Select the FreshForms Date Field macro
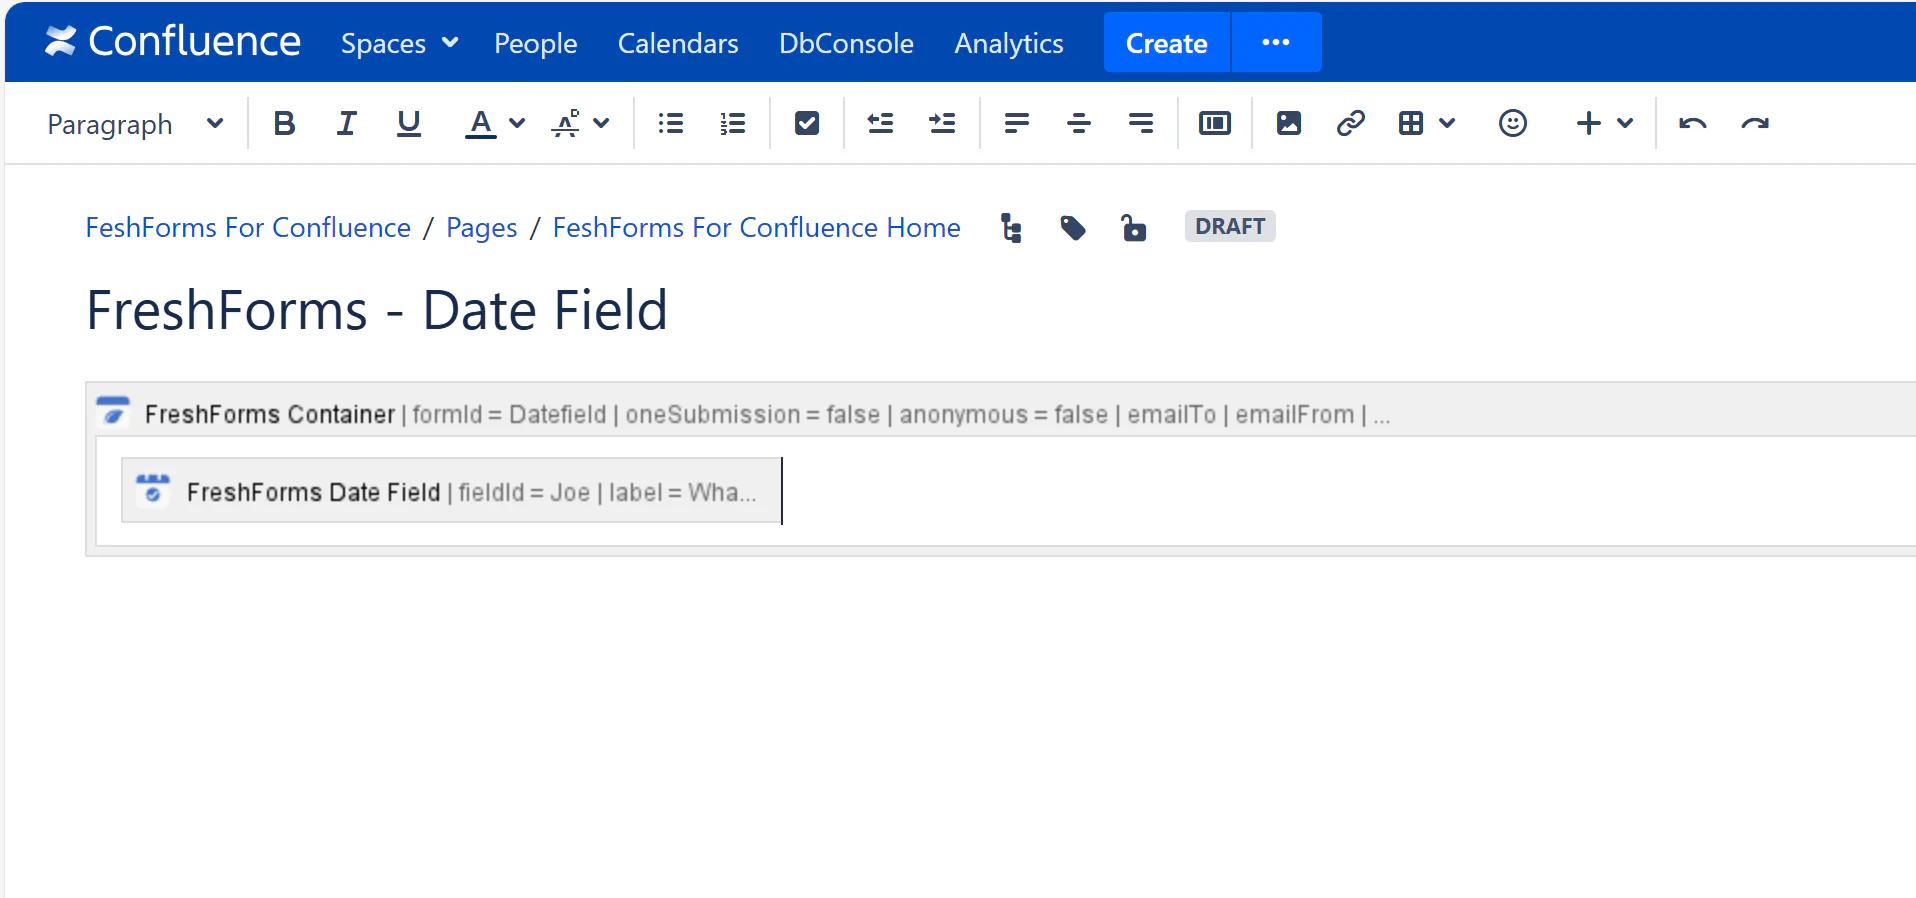The height and width of the screenshot is (898, 1916). (451, 491)
